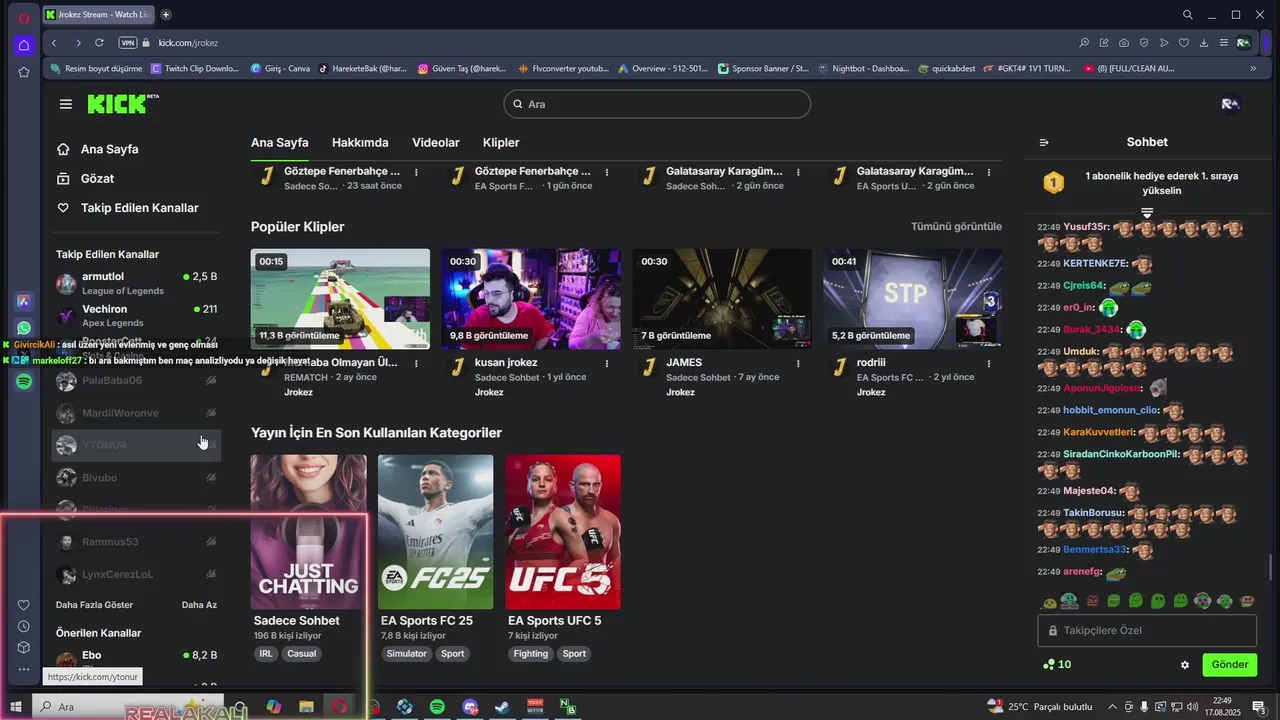Open armutlol channel in followed list
Image resolution: width=1280 pixels, height=720 pixels.
click(x=136, y=283)
